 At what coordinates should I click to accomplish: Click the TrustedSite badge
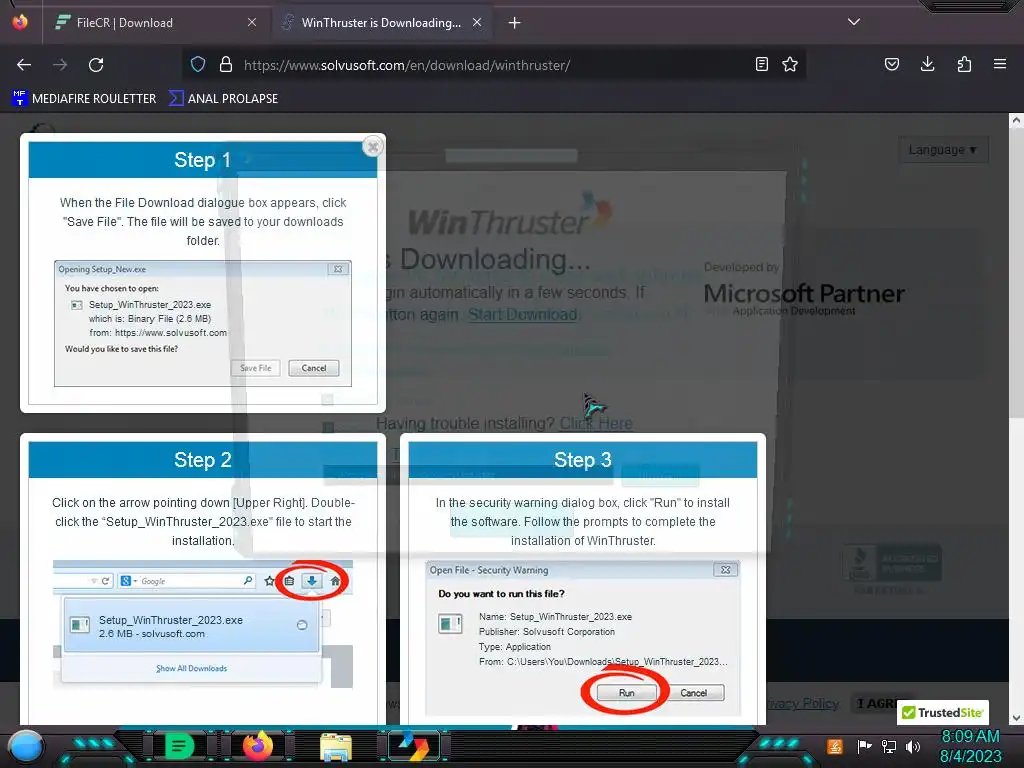pyautogui.click(x=943, y=712)
